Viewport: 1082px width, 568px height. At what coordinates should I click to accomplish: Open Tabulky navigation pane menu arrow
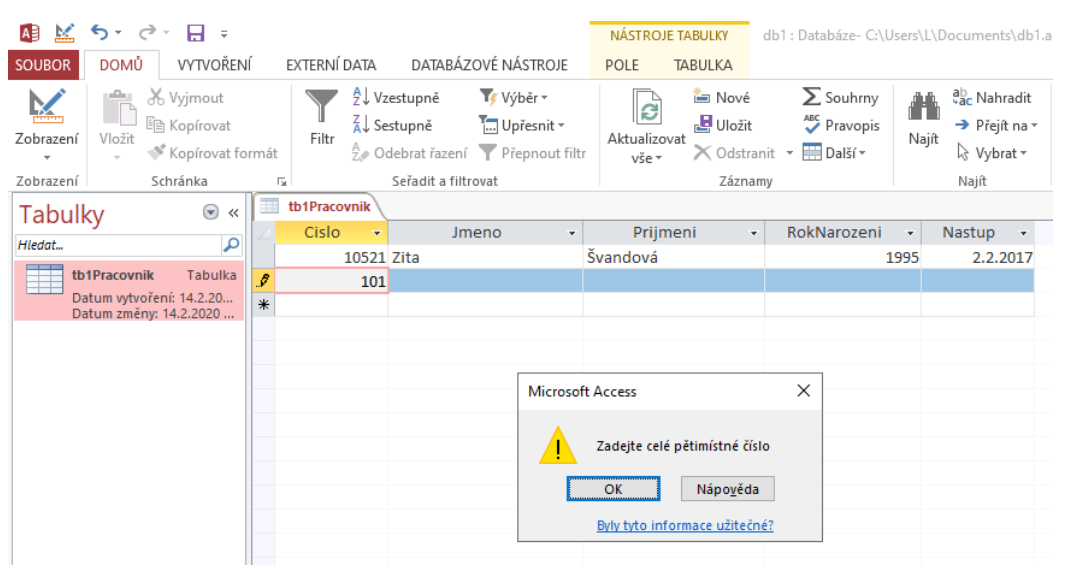tap(210, 213)
